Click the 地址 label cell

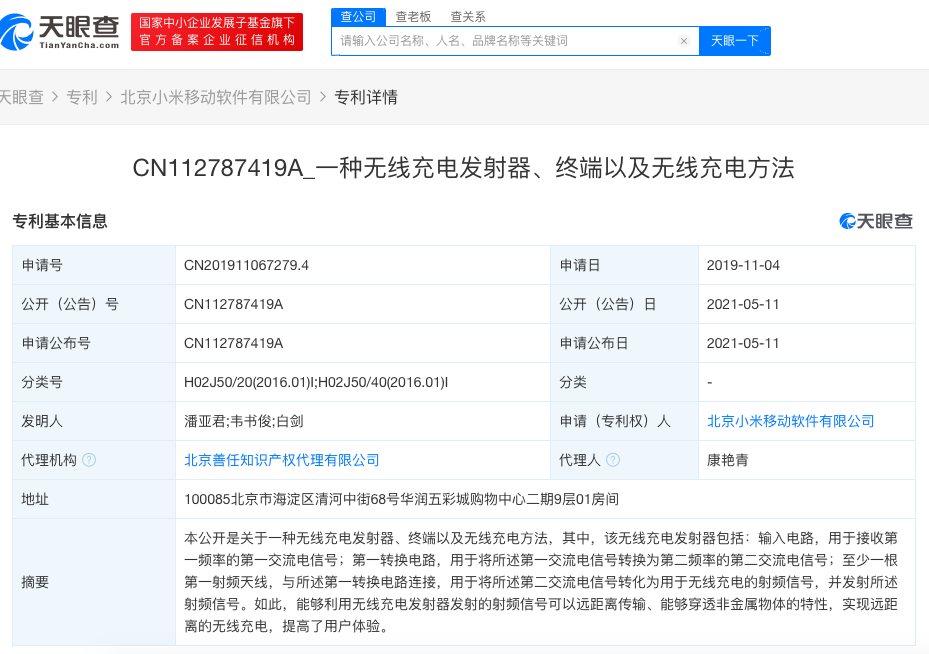tap(94, 499)
